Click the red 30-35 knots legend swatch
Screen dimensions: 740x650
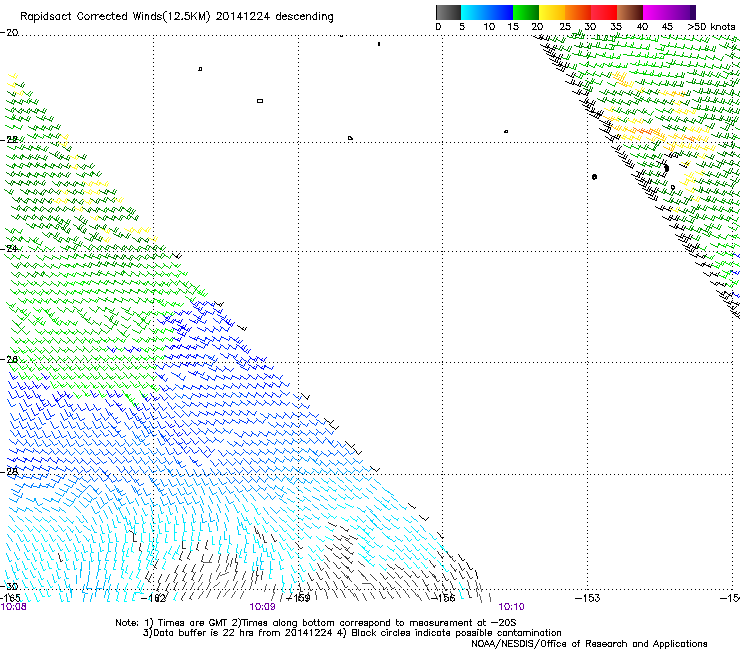pyautogui.click(x=604, y=12)
